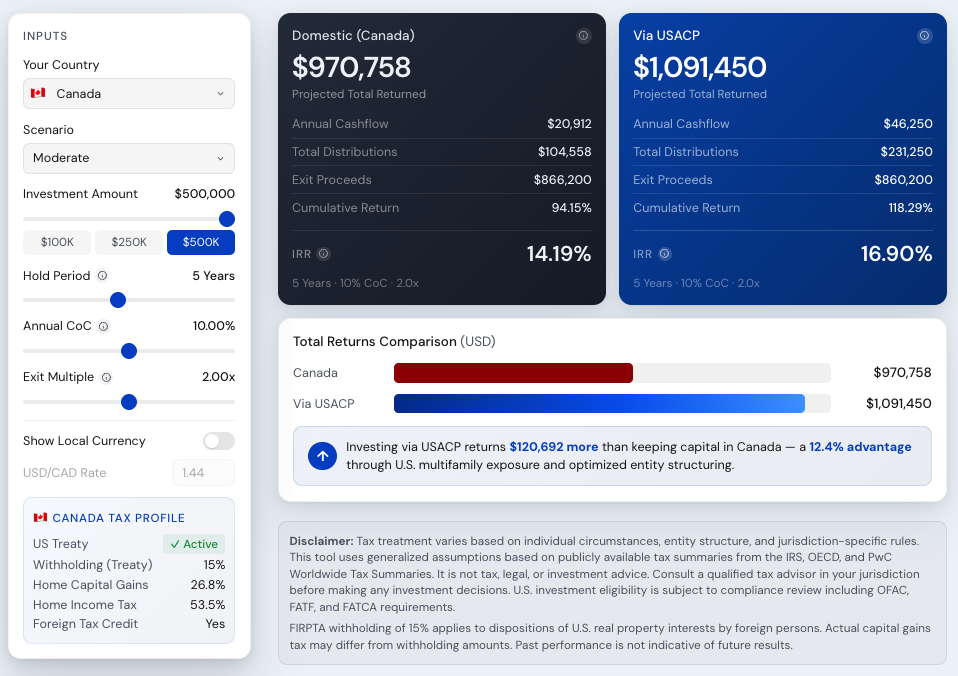958x676 pixels.
Task: Click the Foreign Tax Credit Yes value
Action: click(215, 624)
